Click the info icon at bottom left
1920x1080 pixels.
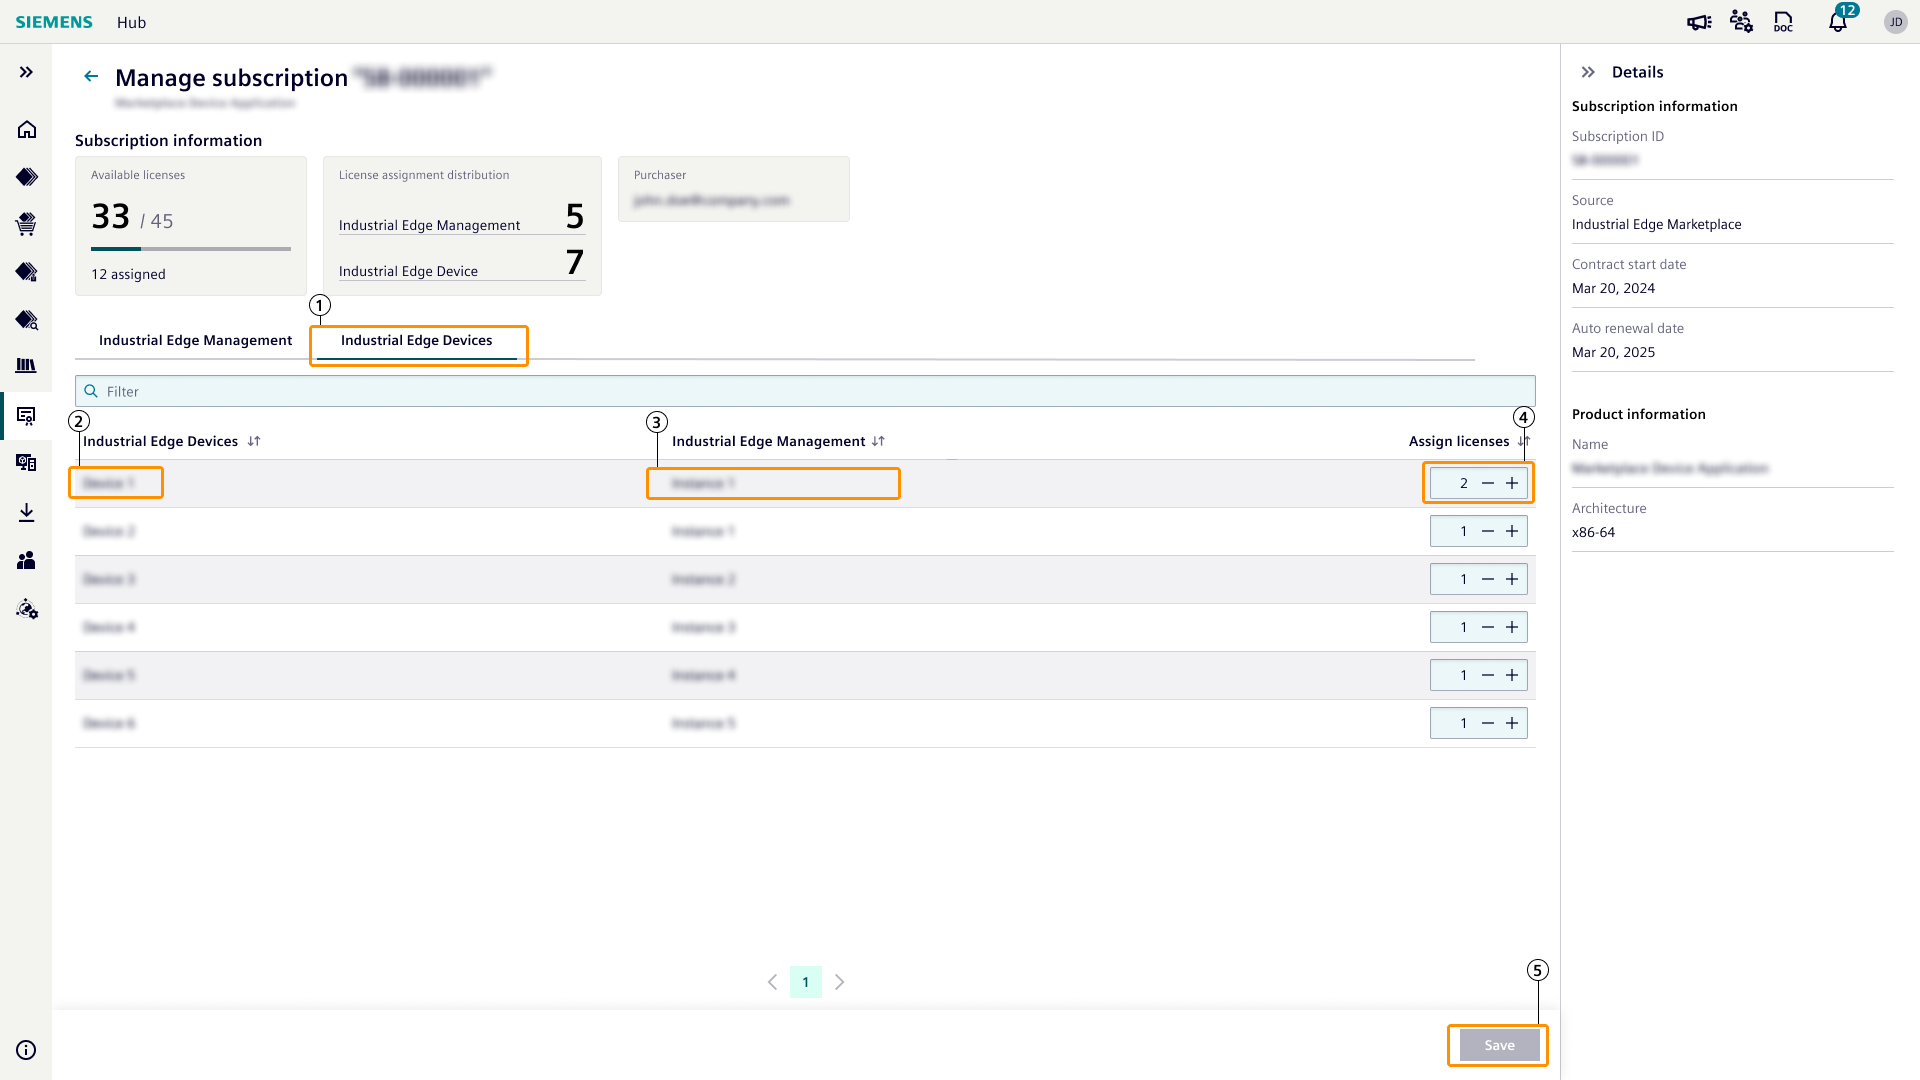(x=27, y=1050)
